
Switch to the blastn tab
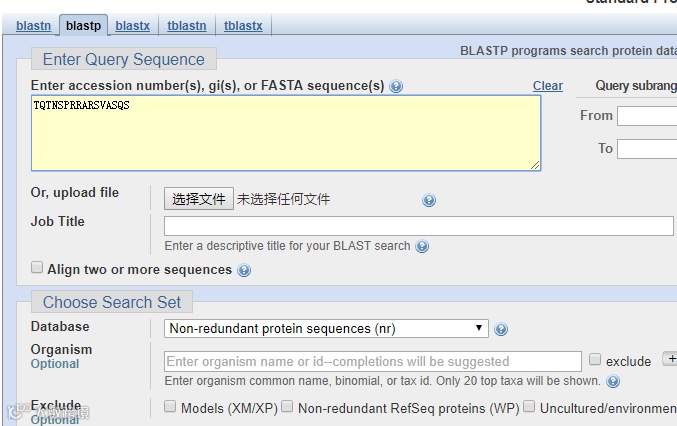(x=33, y=26)
